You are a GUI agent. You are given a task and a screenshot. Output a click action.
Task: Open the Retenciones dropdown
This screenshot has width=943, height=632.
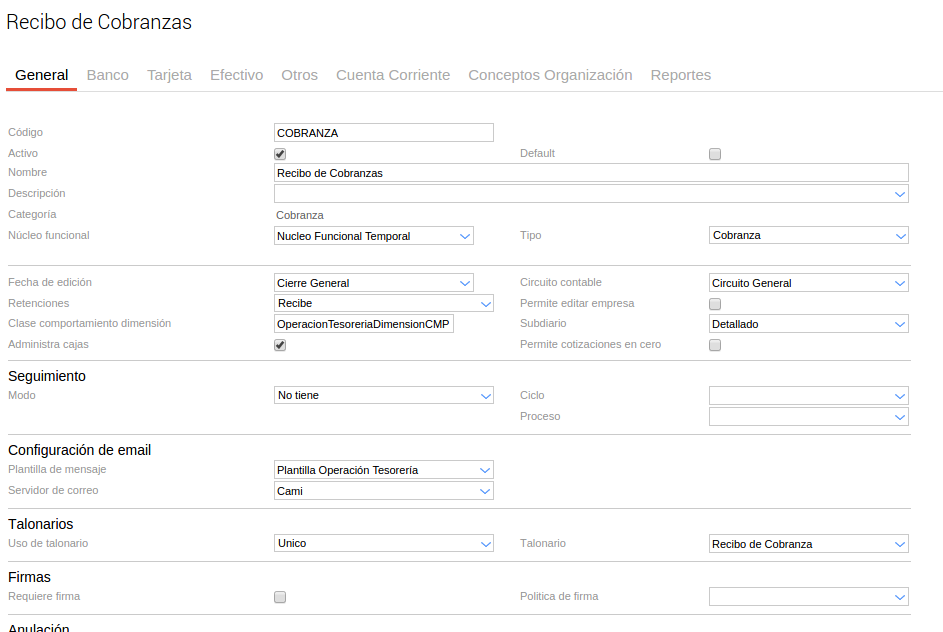pos(383,303)
